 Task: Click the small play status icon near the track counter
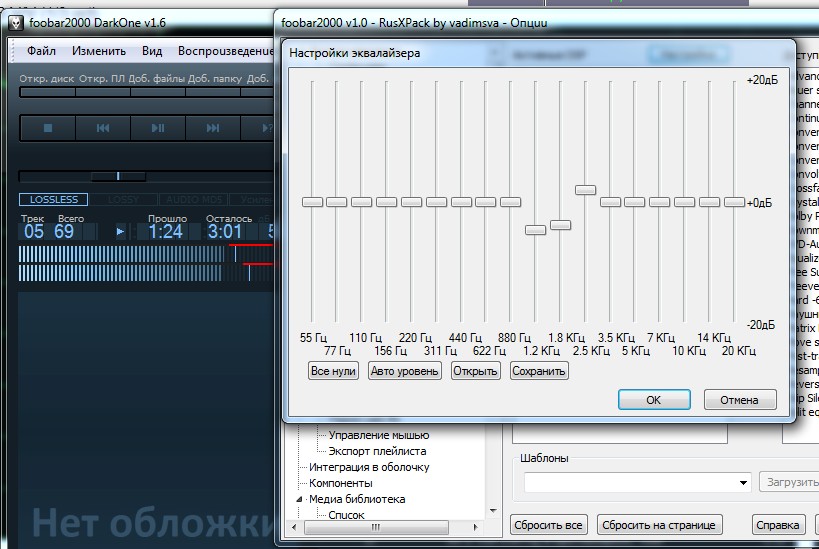tap(120, 231)
